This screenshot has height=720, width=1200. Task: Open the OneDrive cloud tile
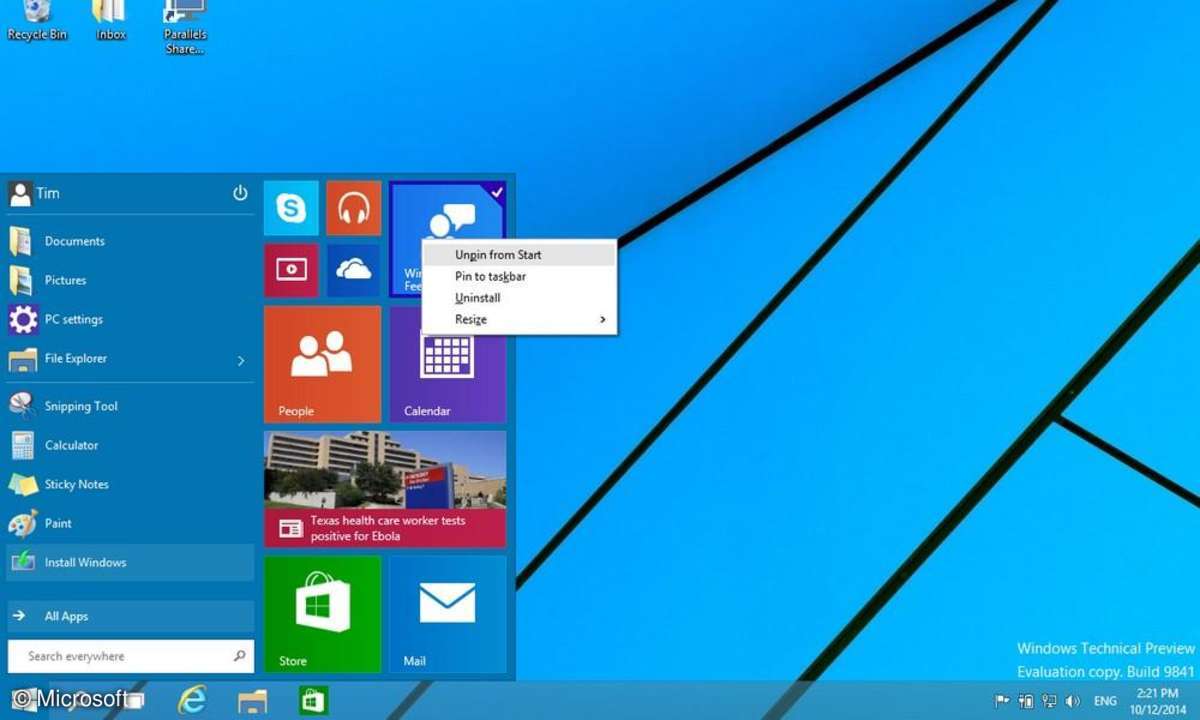click(354, 270)
